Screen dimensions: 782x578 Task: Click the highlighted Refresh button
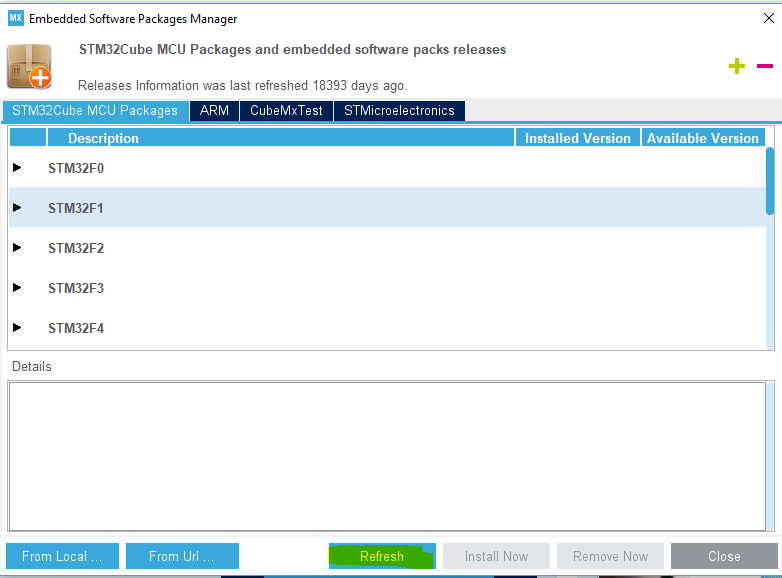point(382,556)
